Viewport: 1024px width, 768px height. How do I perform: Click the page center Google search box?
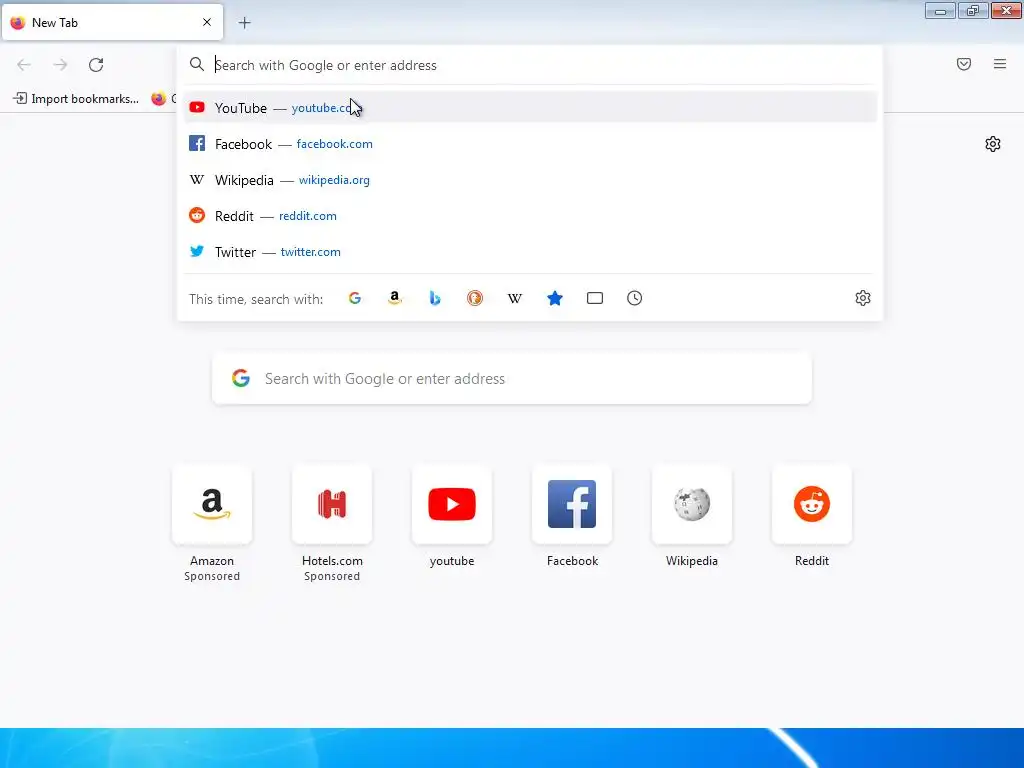pos(512,379)
